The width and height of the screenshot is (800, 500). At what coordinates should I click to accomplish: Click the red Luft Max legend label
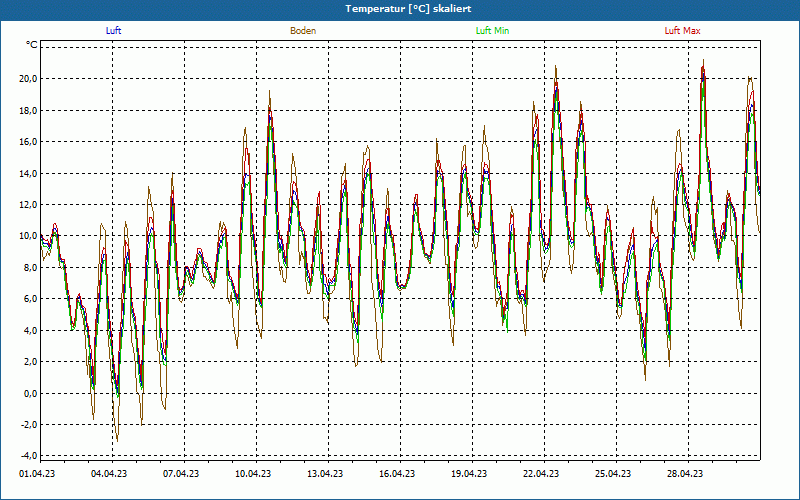click(x=682, y=31)
